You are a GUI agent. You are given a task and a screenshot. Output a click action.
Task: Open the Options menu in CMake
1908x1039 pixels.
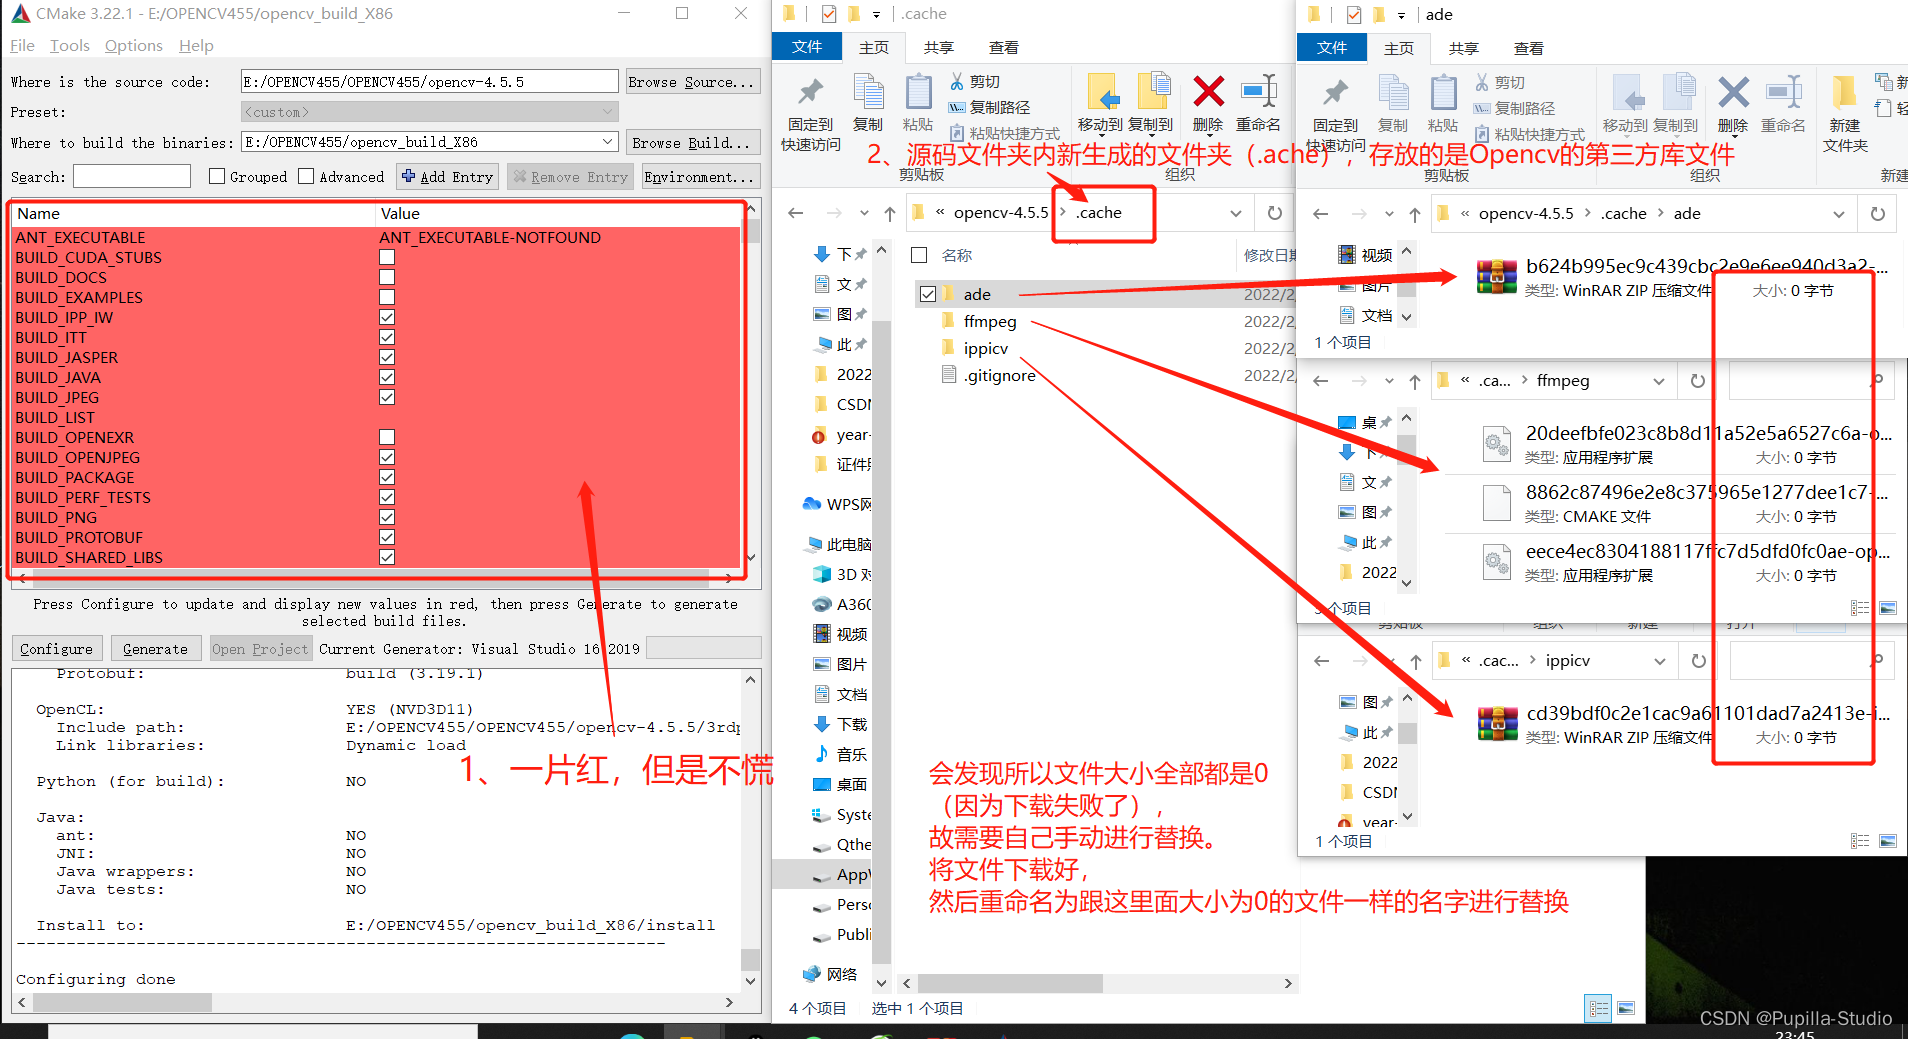(x=134, y=45)
